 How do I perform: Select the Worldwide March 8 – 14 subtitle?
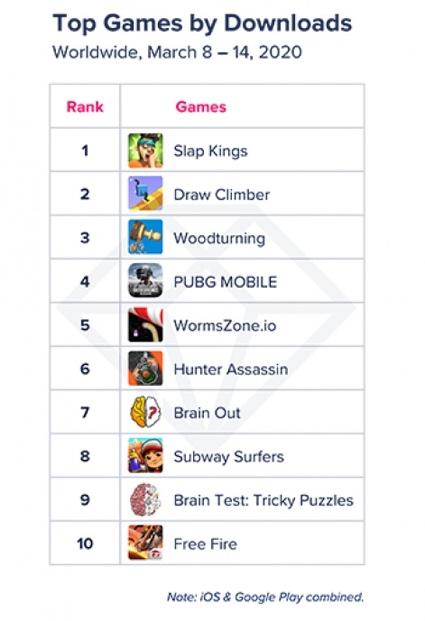pyautogui.click(x=177, y=52)
